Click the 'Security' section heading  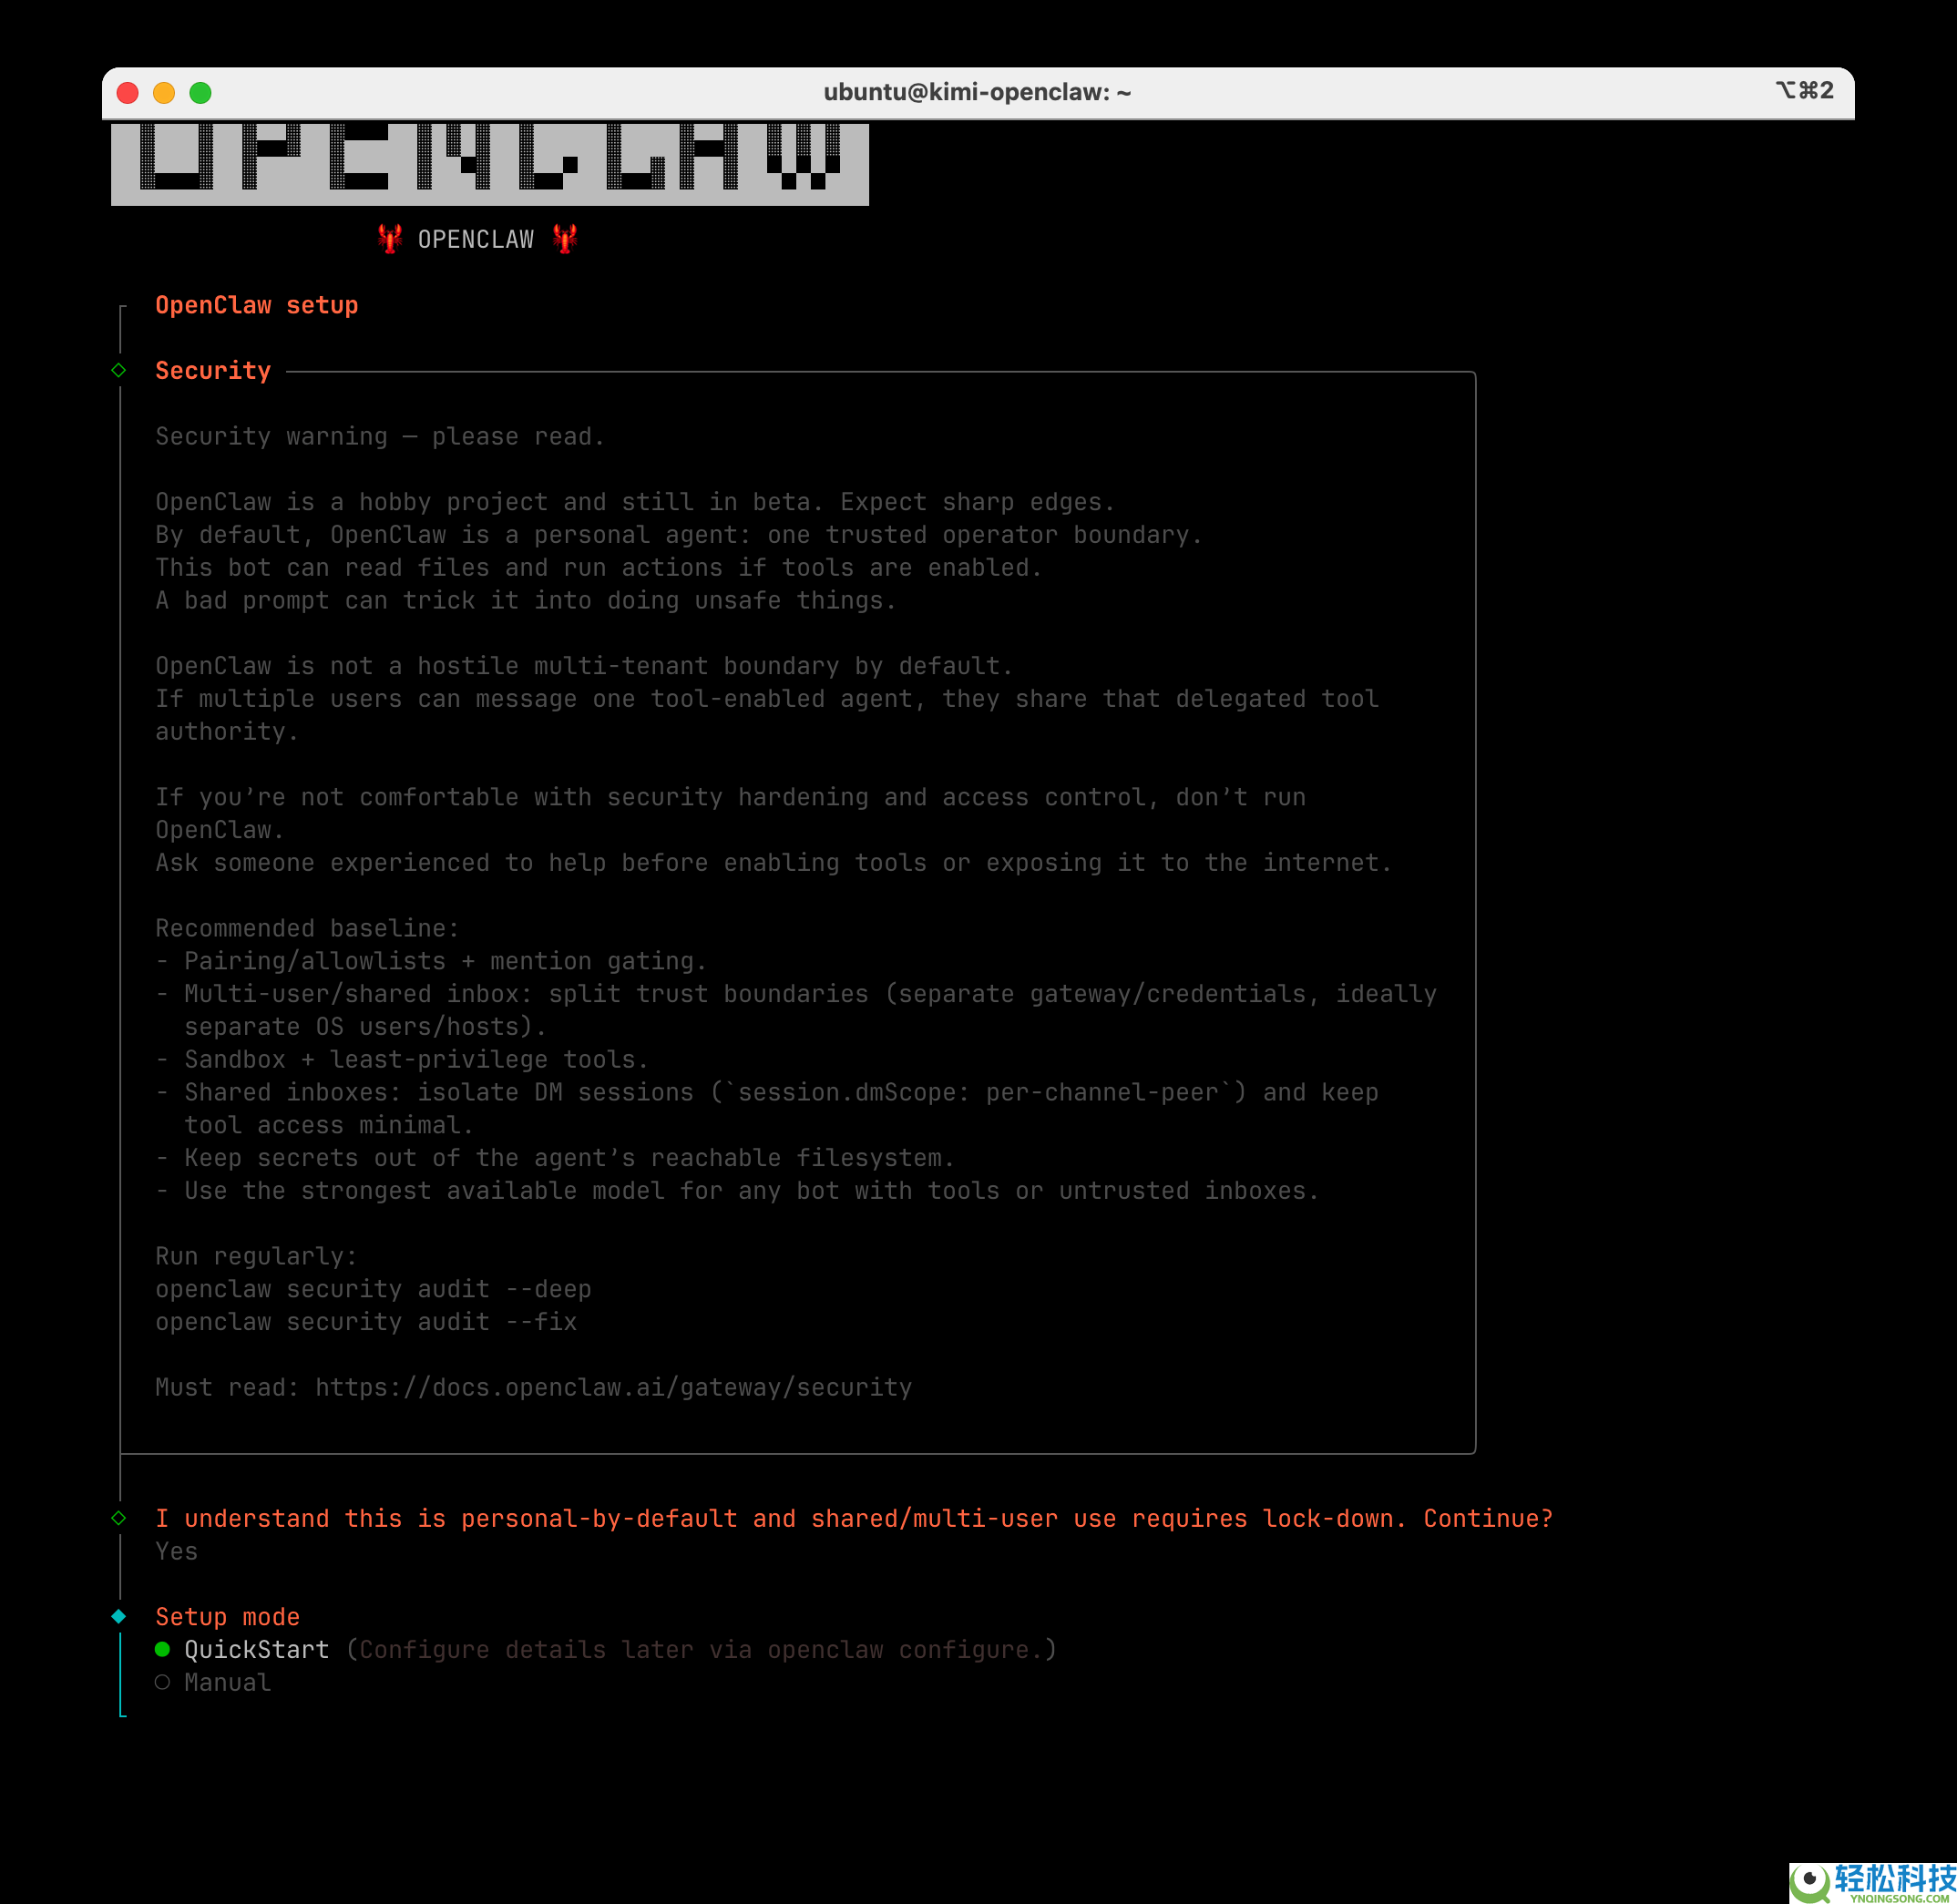click(x=213, y=371)
